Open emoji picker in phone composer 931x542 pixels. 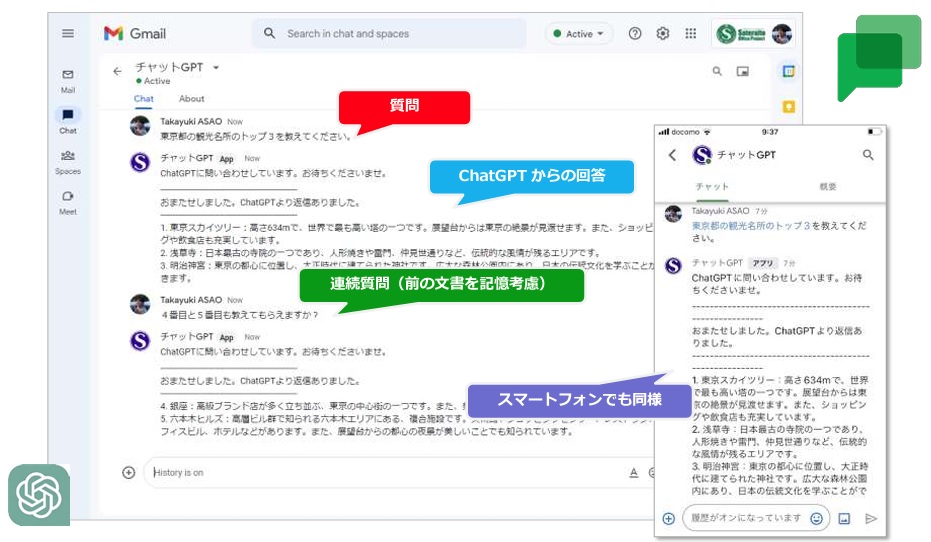tap(816, 518)
